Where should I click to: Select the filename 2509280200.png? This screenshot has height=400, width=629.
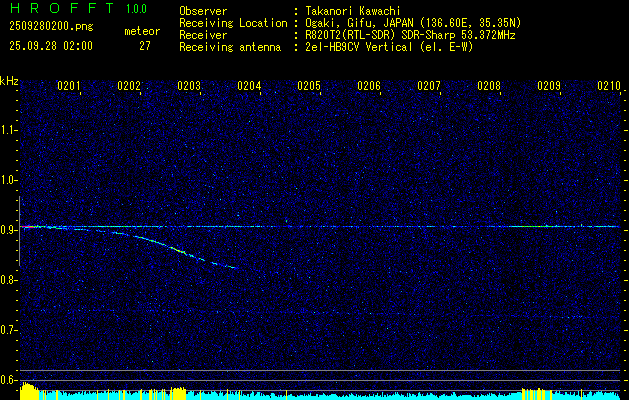[x=51, y=27]
